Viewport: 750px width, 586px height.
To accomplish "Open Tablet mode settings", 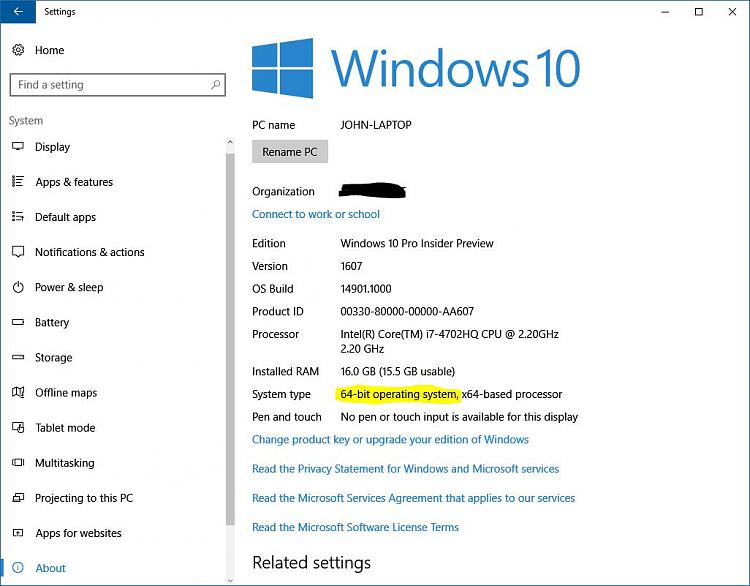I will 65,428.
